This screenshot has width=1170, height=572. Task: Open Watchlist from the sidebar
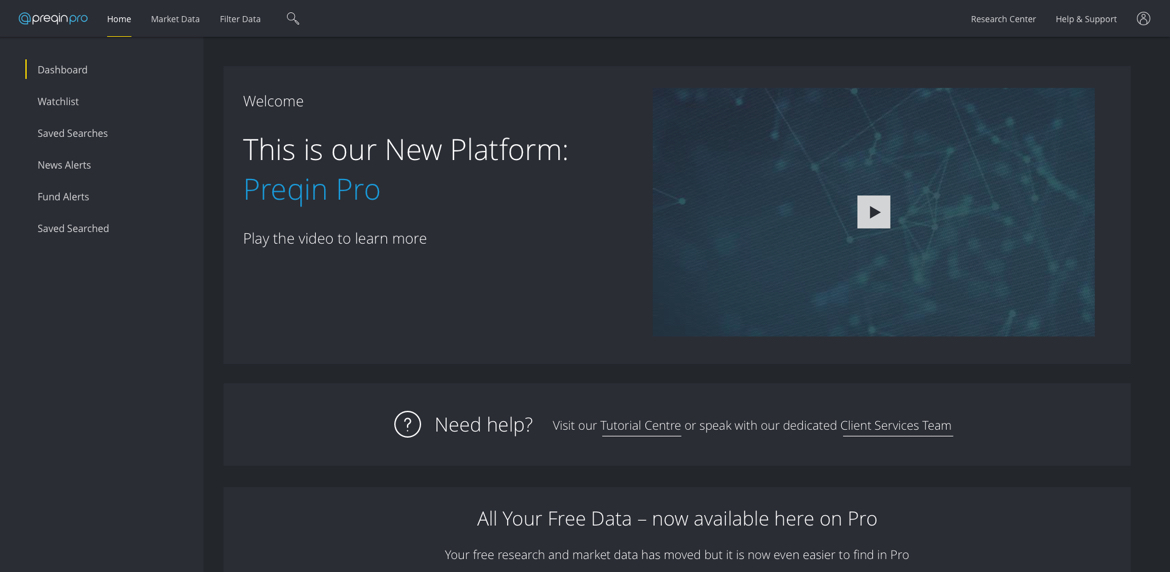point(58,102)
